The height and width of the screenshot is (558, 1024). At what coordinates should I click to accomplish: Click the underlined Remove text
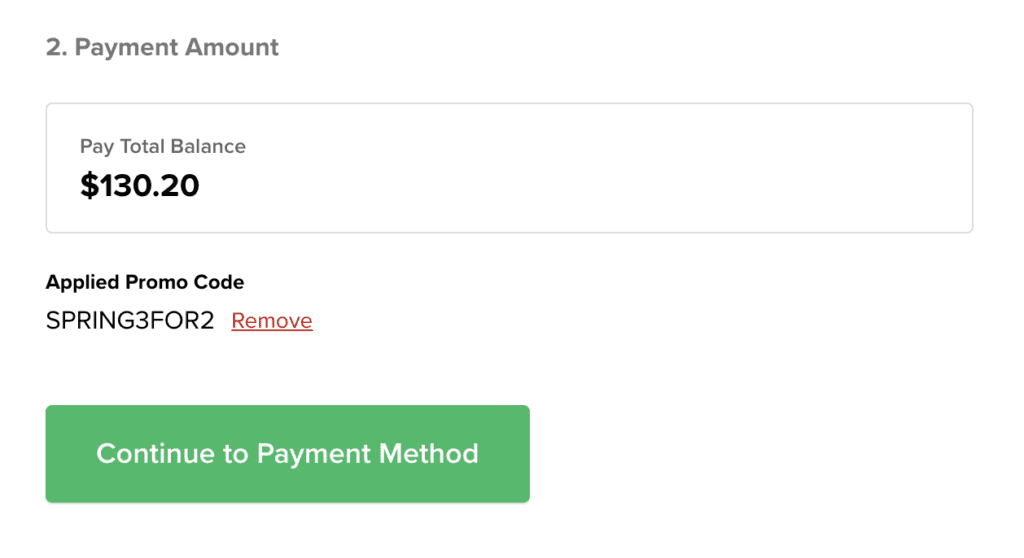tap(272, 321)
